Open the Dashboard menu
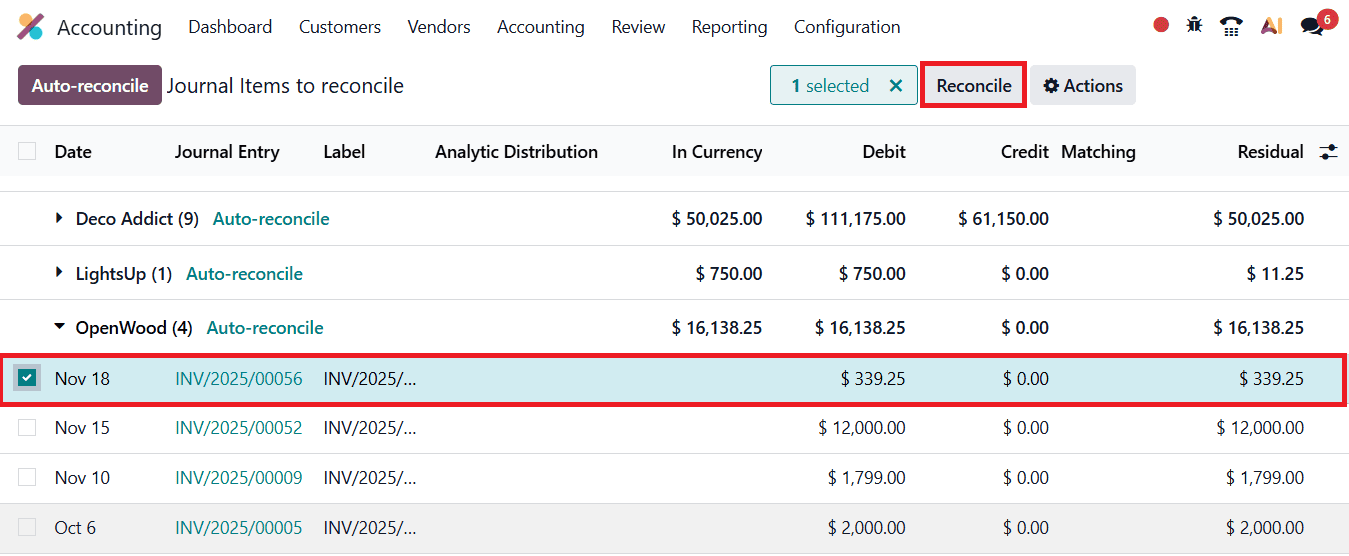 click(x=230, y=27)
